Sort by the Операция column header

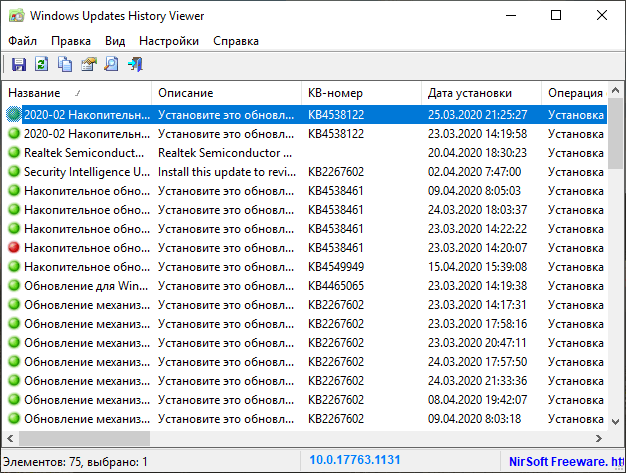click(575, 93)
